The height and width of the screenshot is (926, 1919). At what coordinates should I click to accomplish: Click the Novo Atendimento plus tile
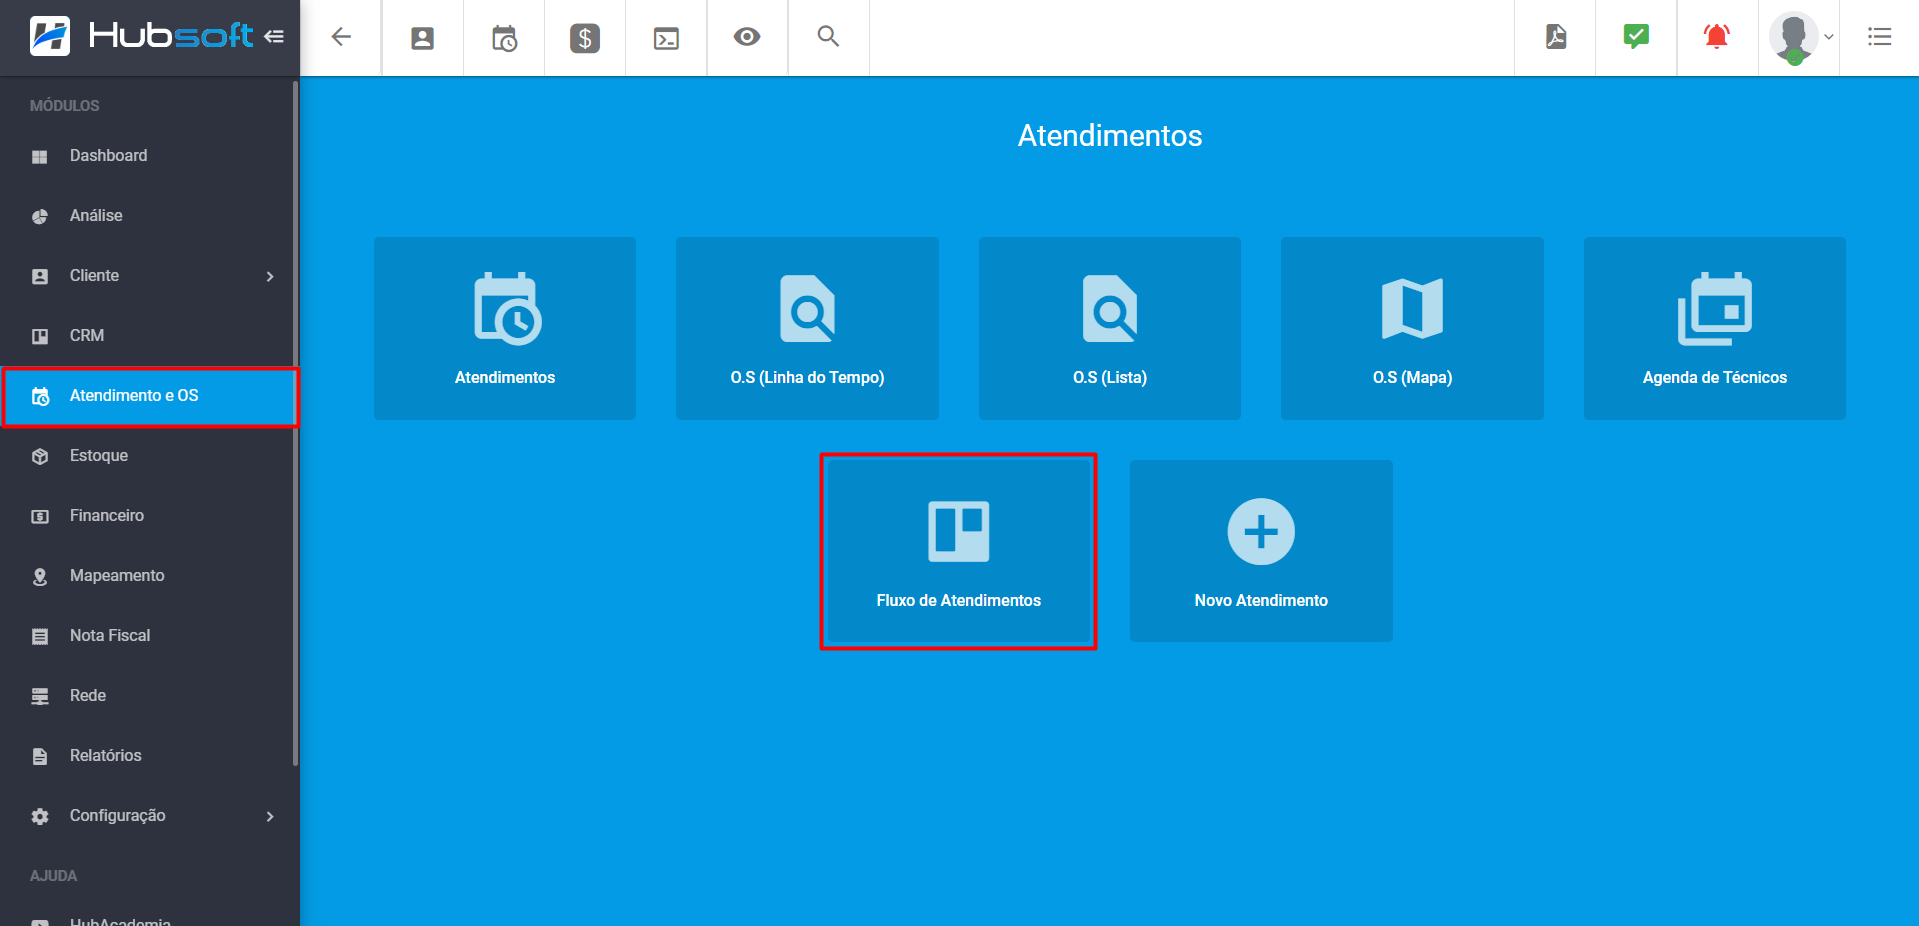(1261, 551)
